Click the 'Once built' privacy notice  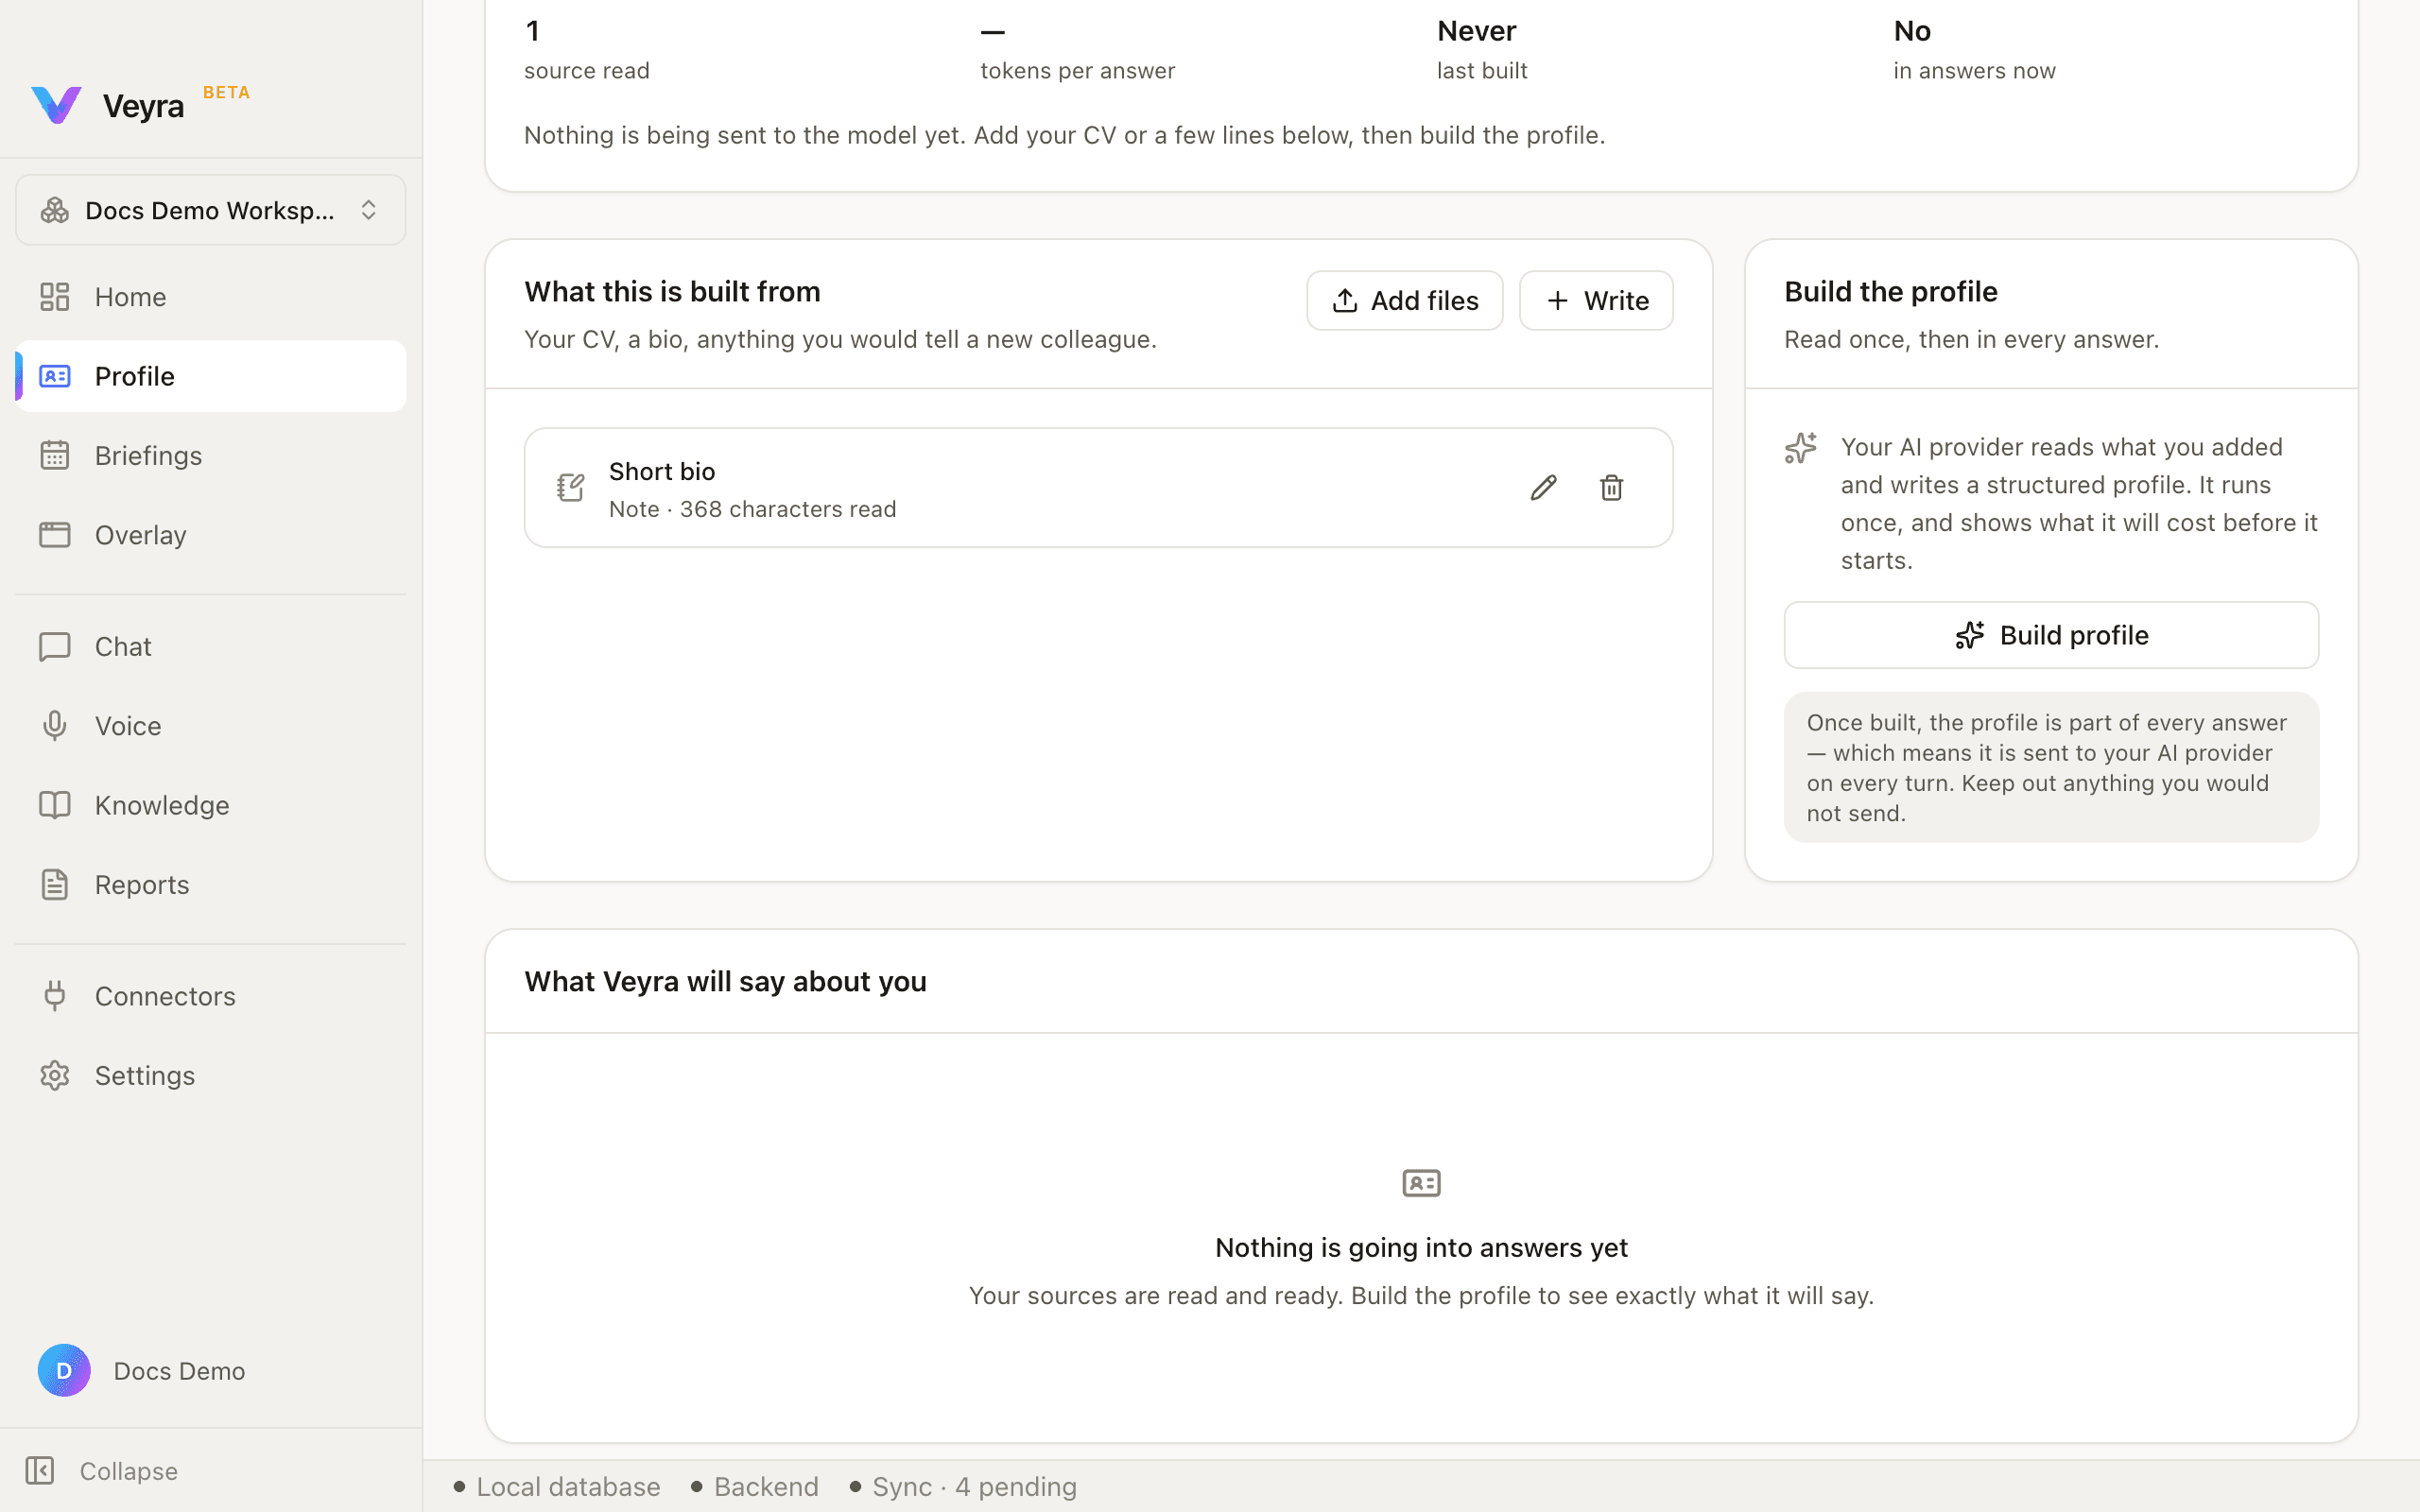click(x=2051, y=767)
